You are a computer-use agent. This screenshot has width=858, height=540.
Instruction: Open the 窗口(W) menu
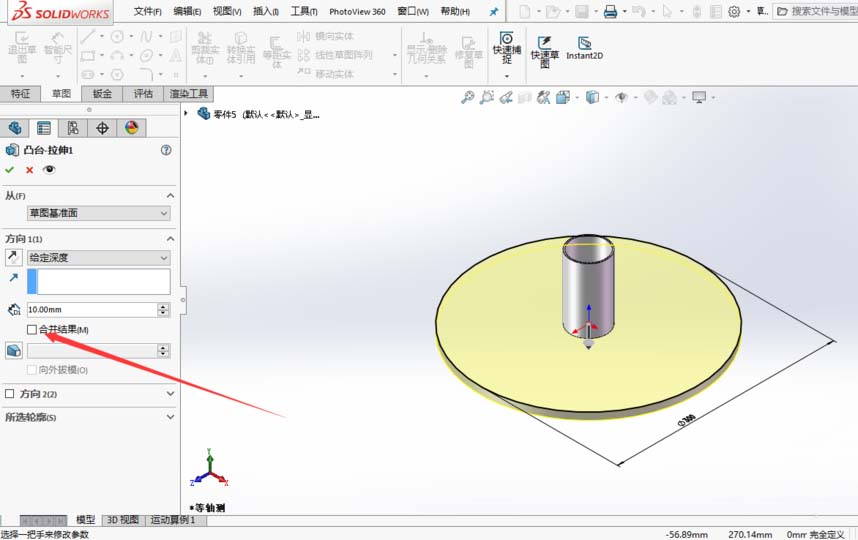(x=413, y=11)
